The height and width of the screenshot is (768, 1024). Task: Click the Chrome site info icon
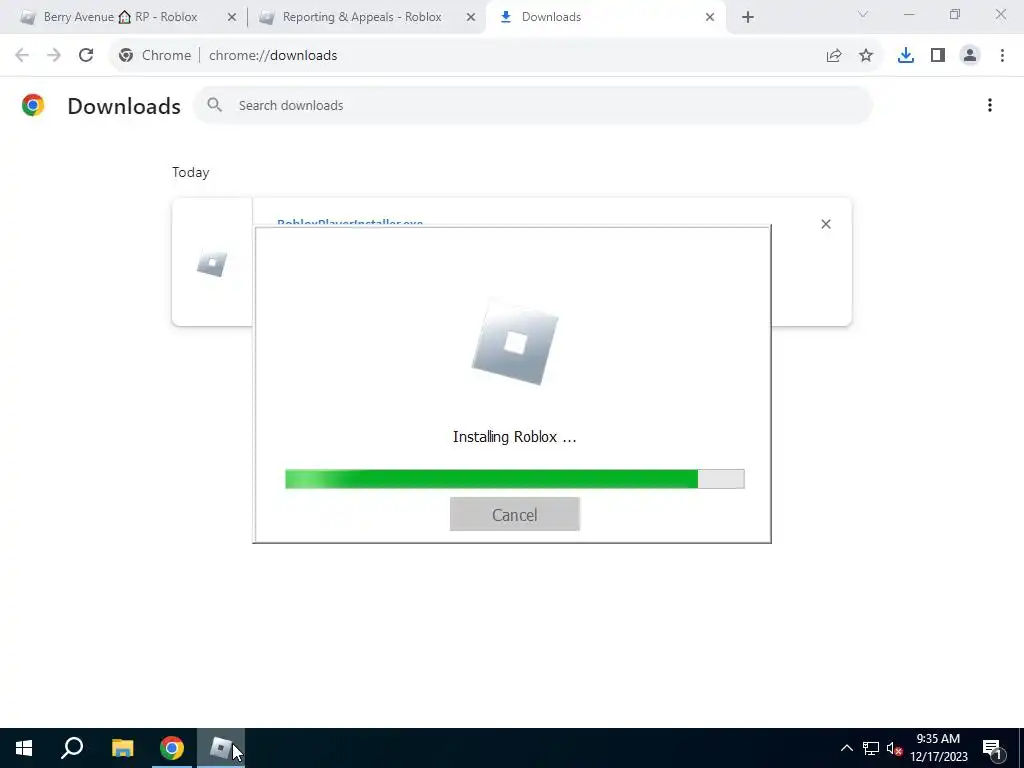click(x=126, y=56)
